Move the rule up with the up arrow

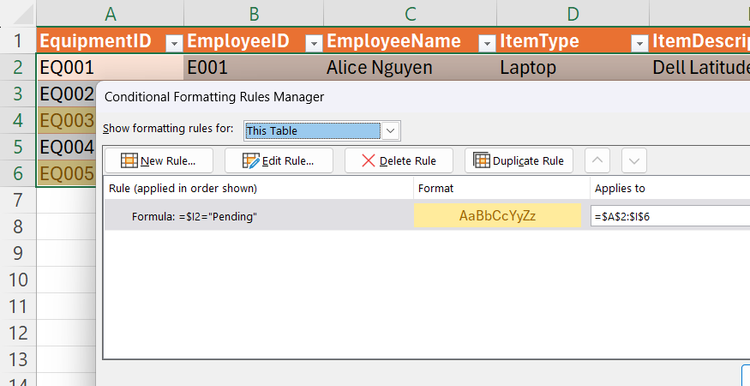(597, 161)
